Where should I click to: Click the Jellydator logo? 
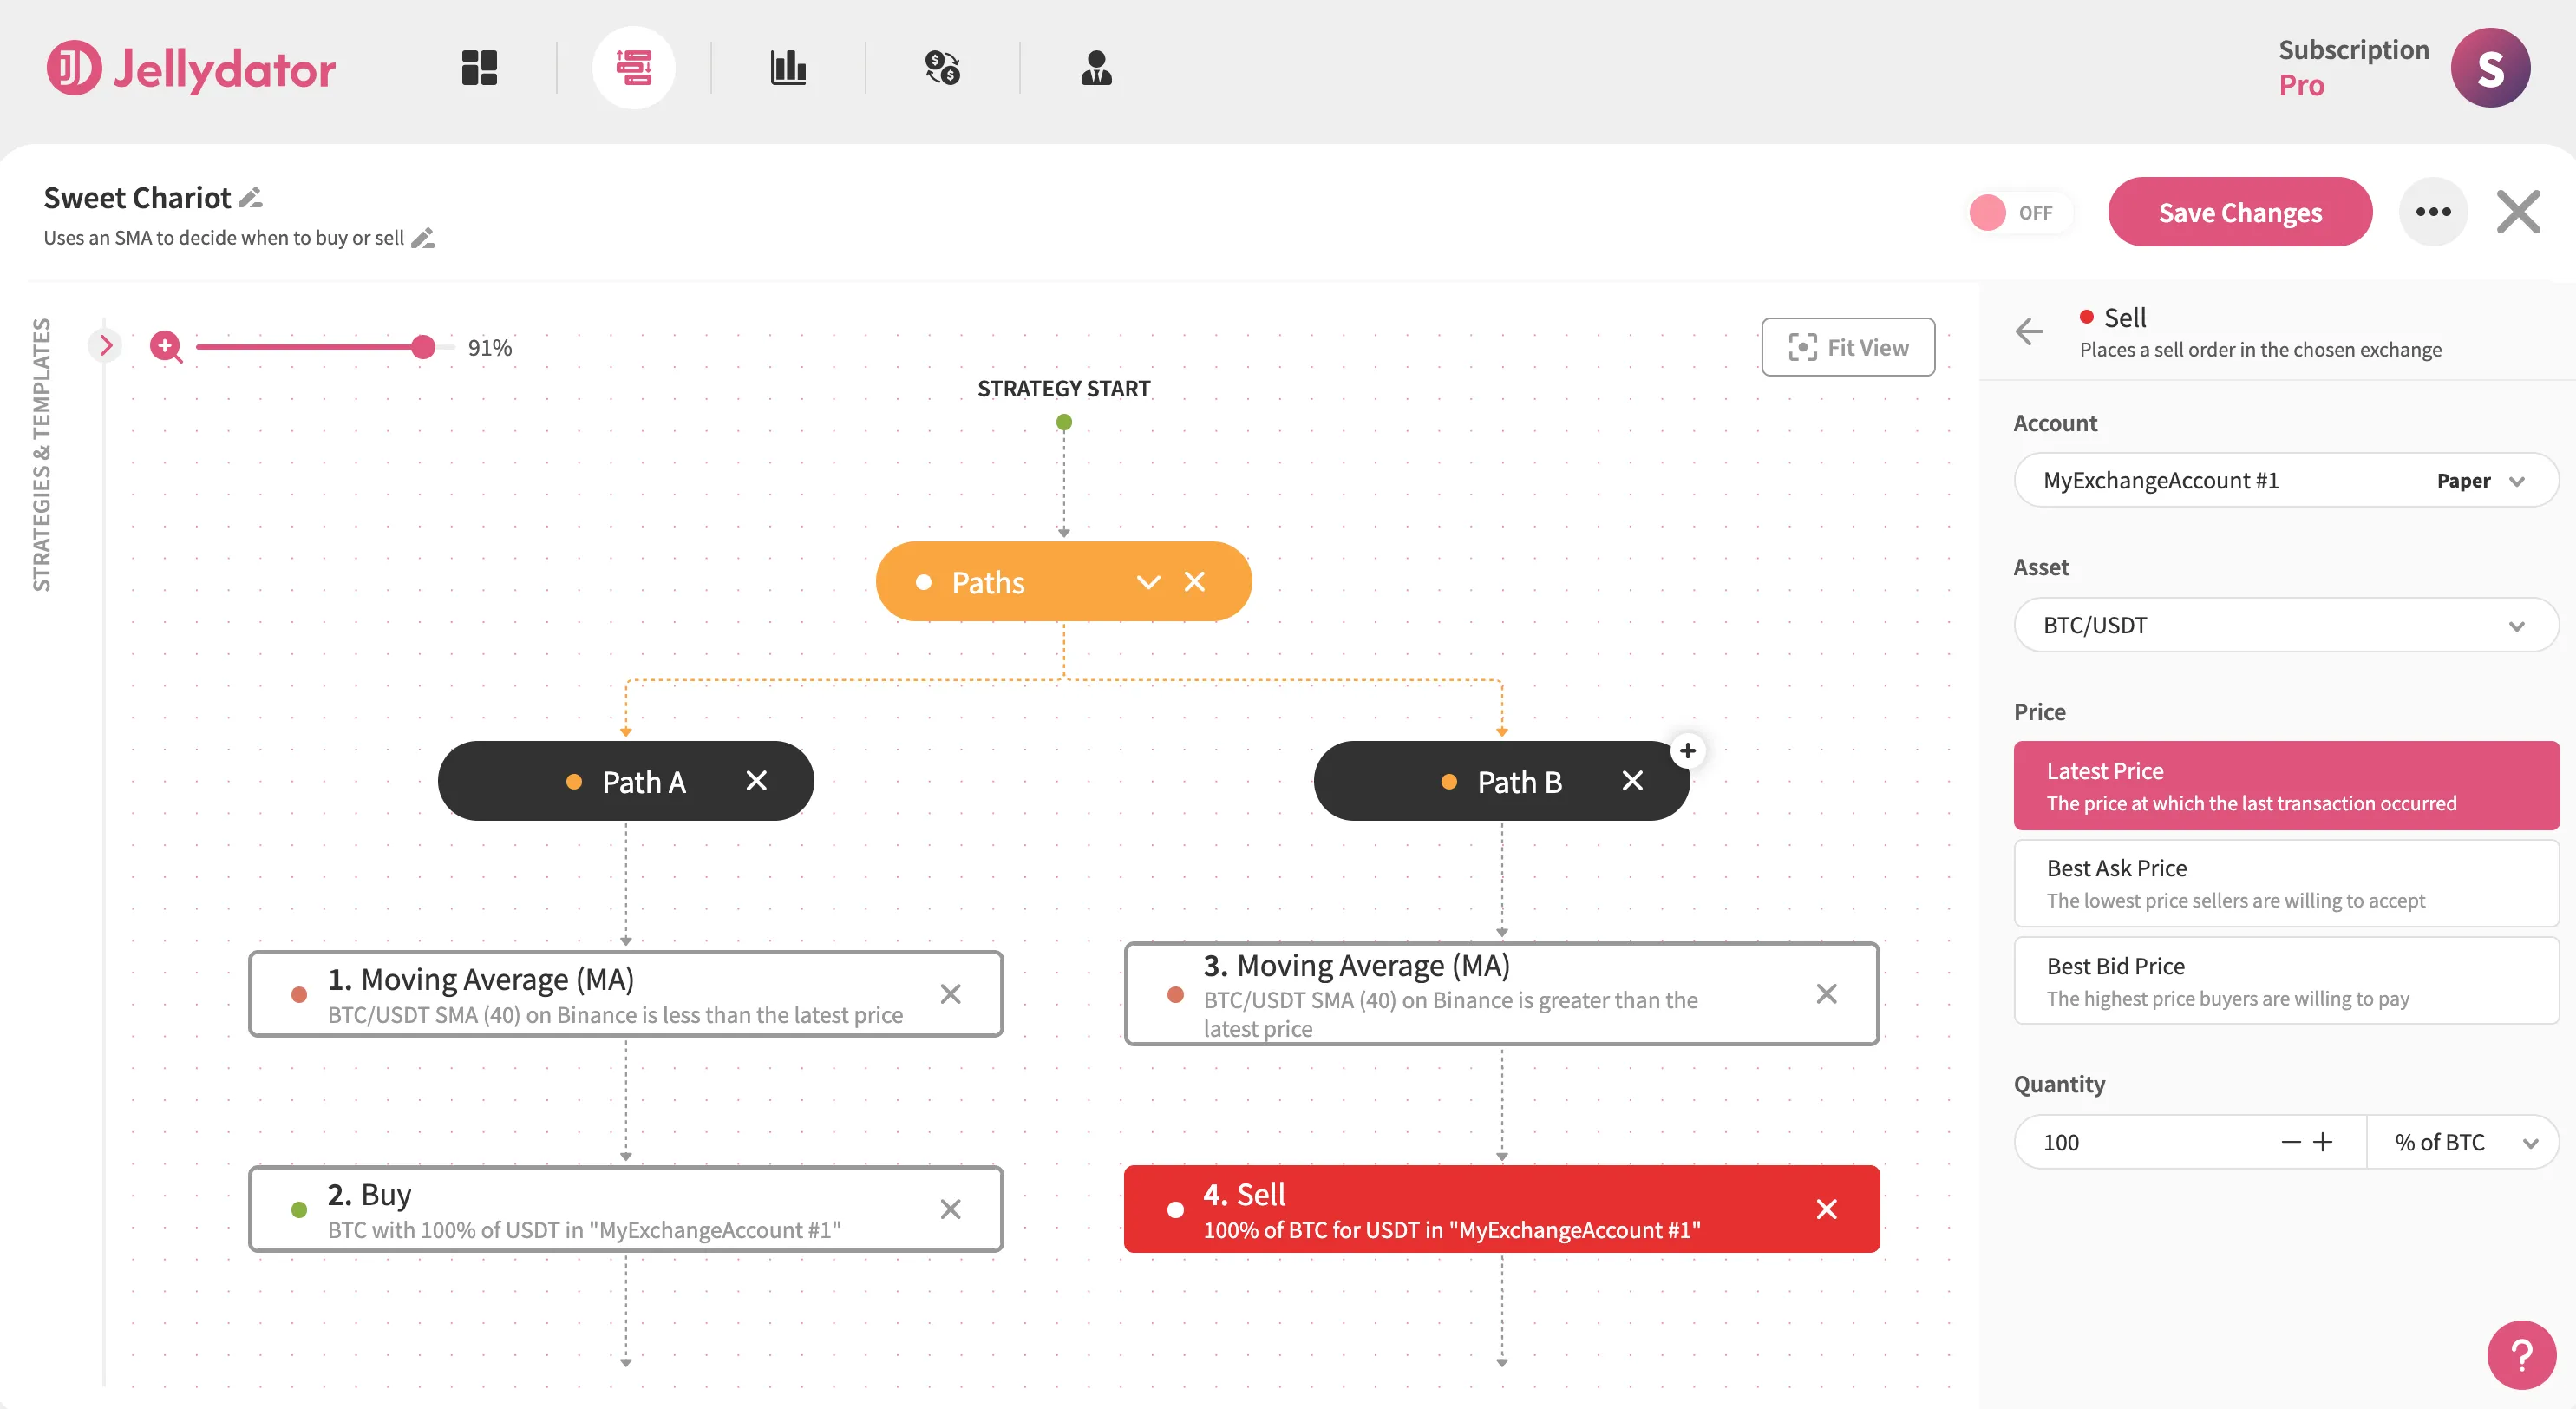pyautogui.click(x=190, y=68)
